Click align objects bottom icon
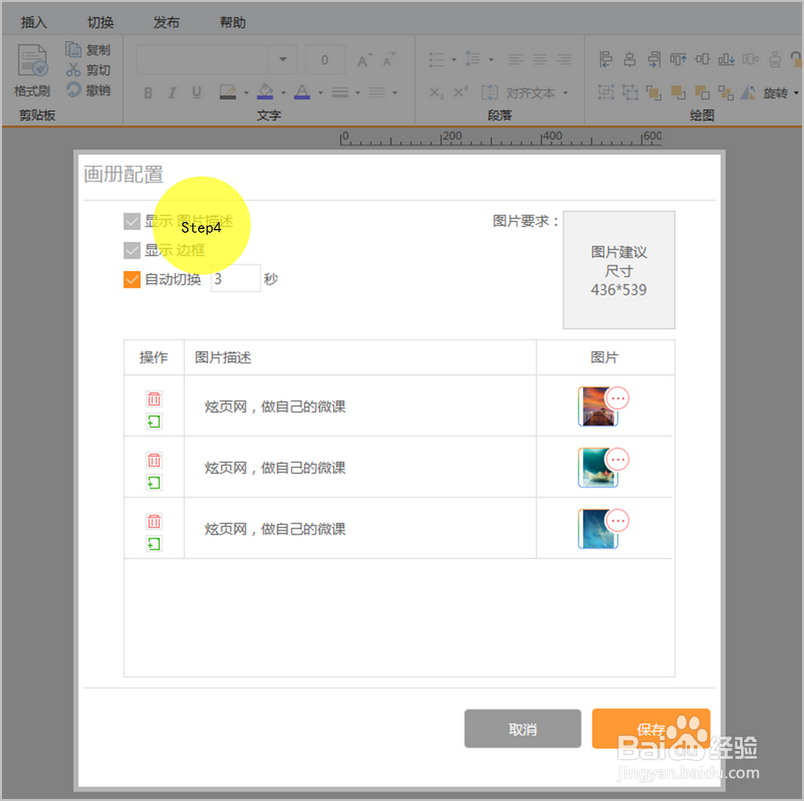Viewport: 804px width, 801px height. [x=726, y=59]
